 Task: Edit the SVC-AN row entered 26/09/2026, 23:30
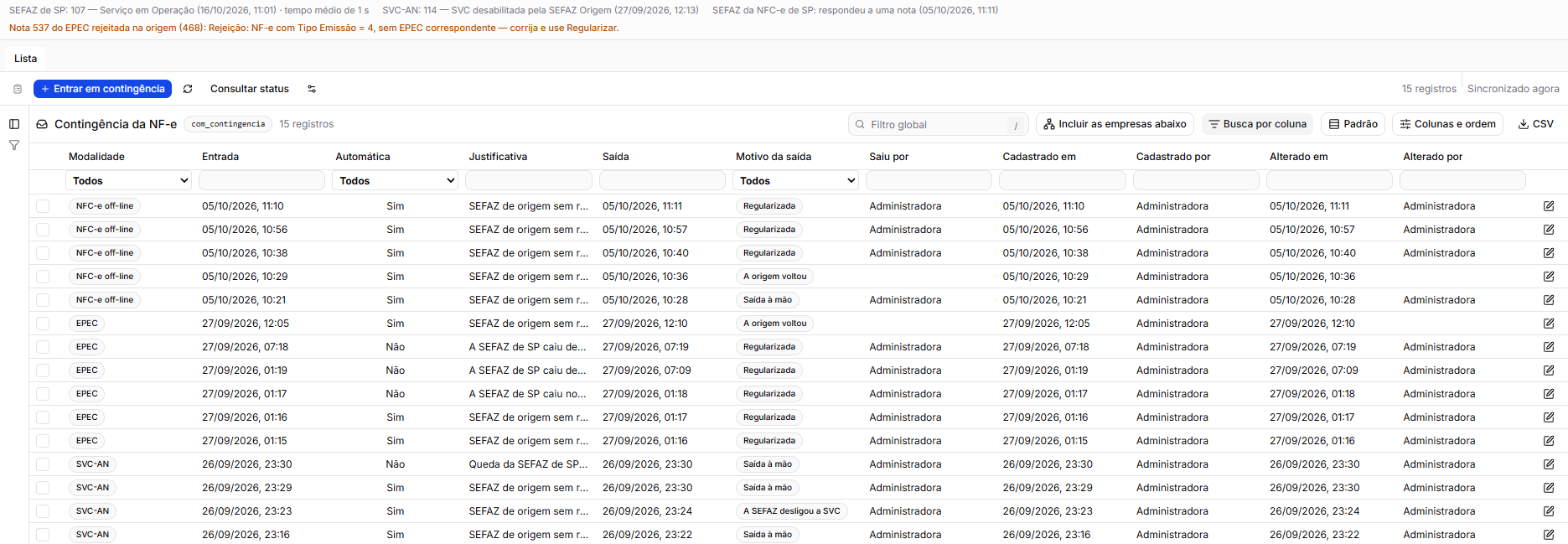point(1549,464)
